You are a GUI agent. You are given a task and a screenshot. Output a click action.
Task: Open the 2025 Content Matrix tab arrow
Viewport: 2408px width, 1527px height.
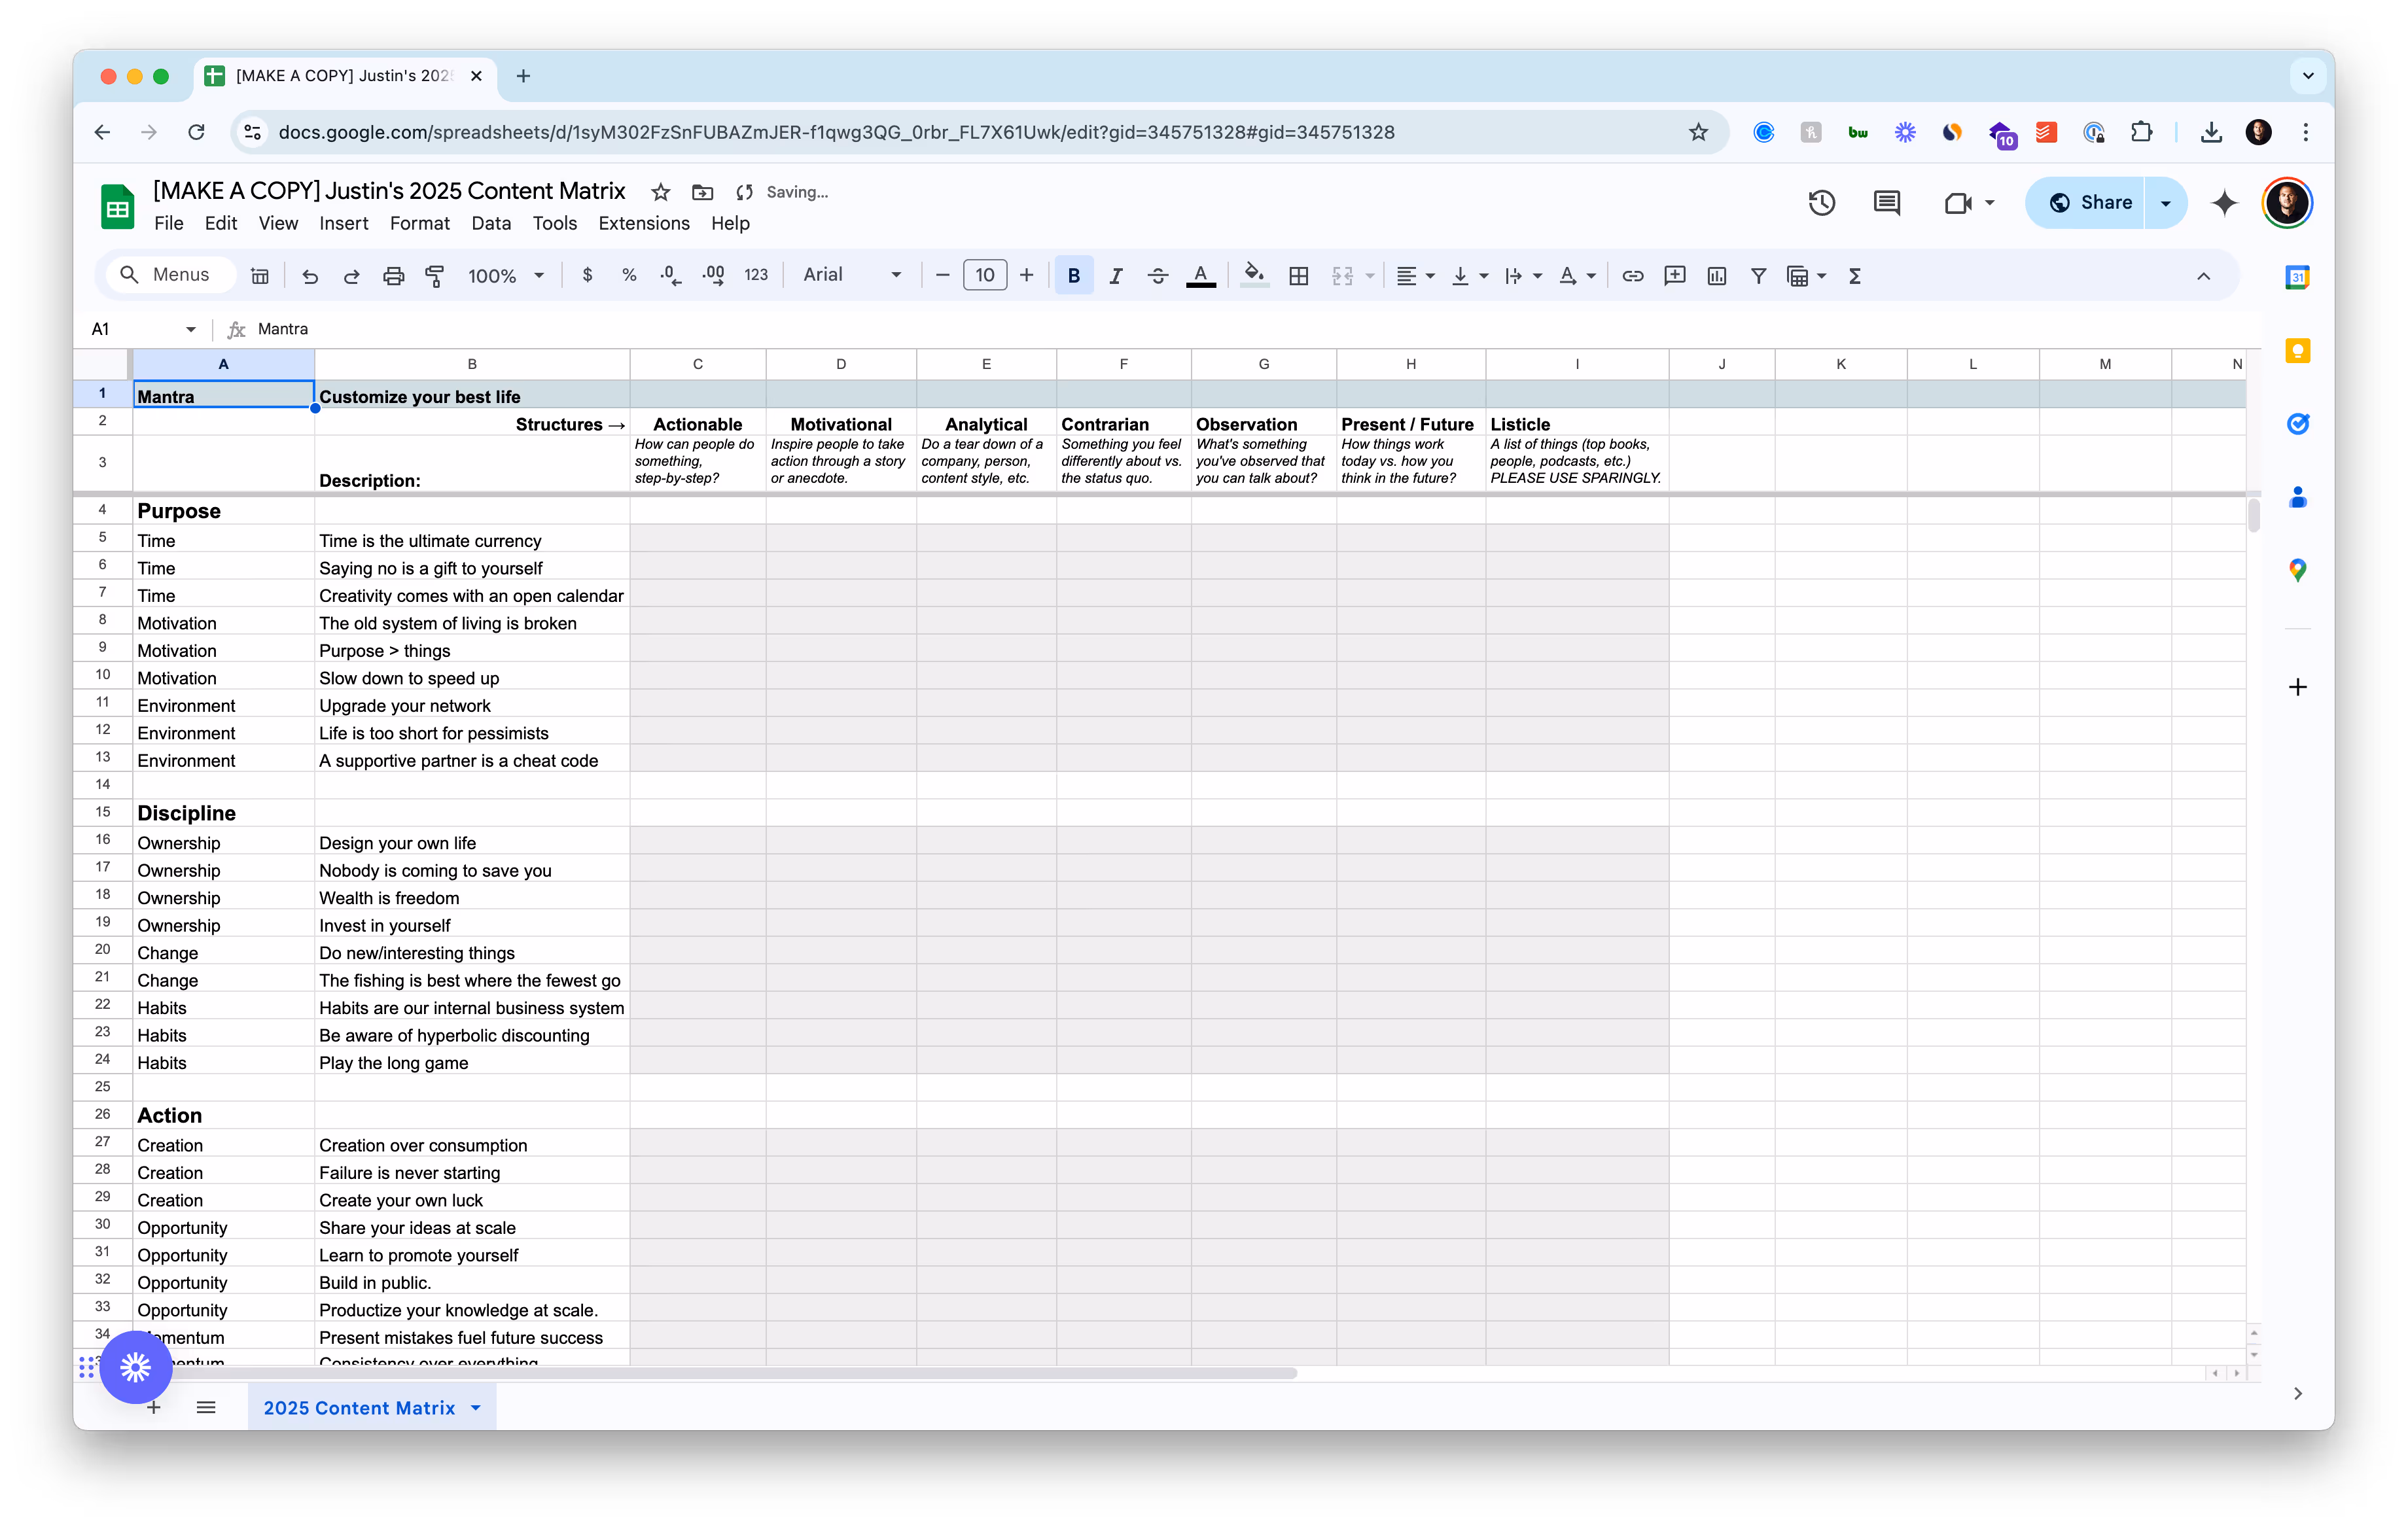476,1408
